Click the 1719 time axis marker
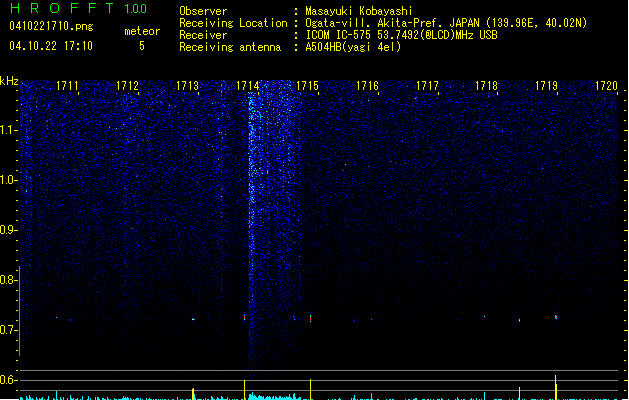Image resolution: width=629 pixels, height=400 pixels. (x=546, y=86)
